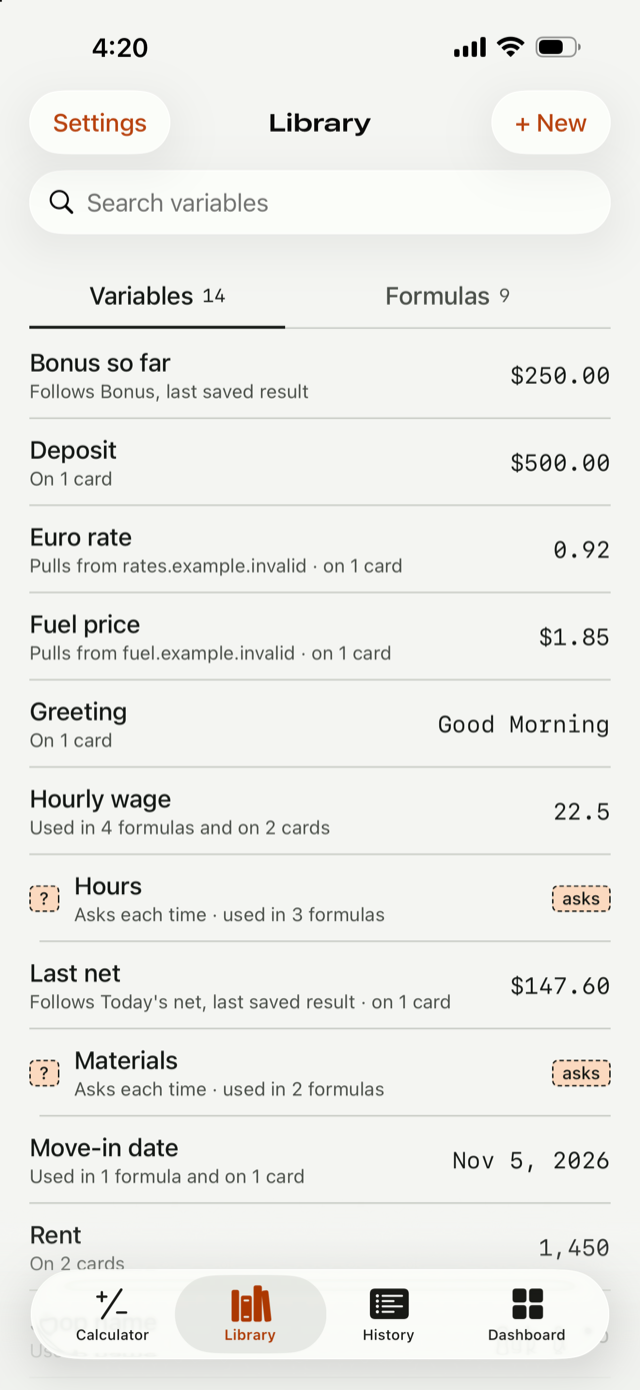Tap the battery indicator in status bar
This screenshot has height=1390, width=640.
[558, 47]
